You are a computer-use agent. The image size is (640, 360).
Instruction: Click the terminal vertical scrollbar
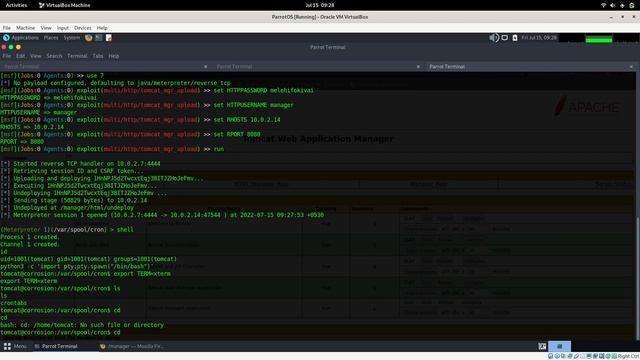[638, 278]
